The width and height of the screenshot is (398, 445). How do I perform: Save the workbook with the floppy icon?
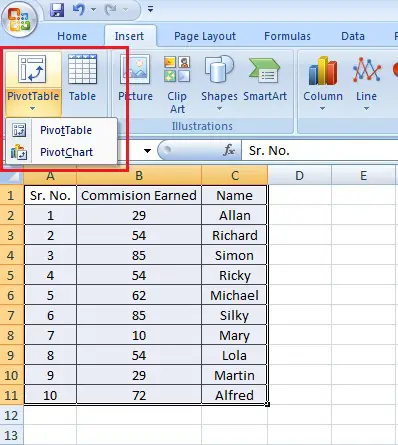point(57,10)
